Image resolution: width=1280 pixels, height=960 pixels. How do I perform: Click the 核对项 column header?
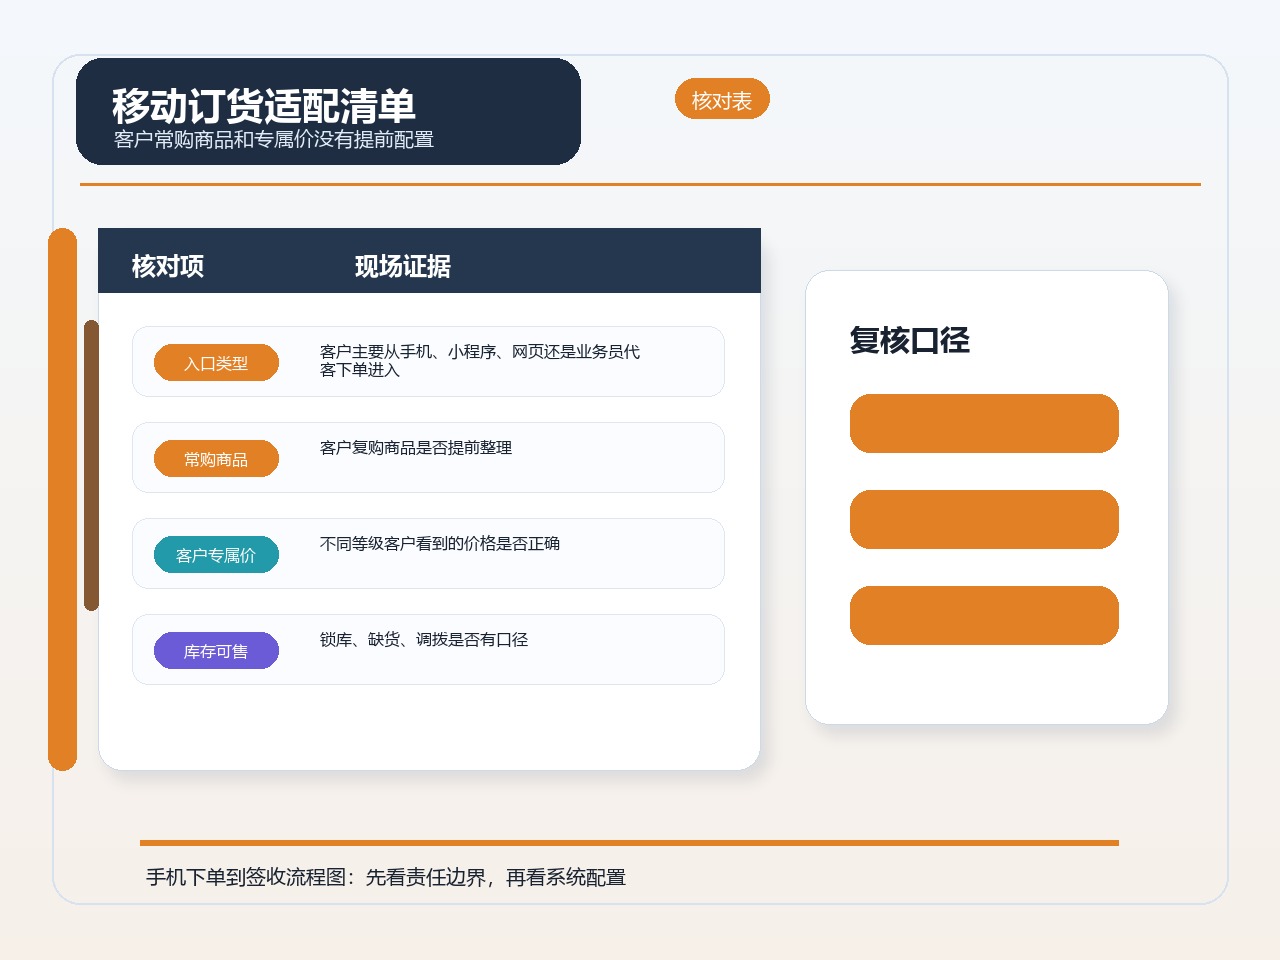(x=168, y=266)
